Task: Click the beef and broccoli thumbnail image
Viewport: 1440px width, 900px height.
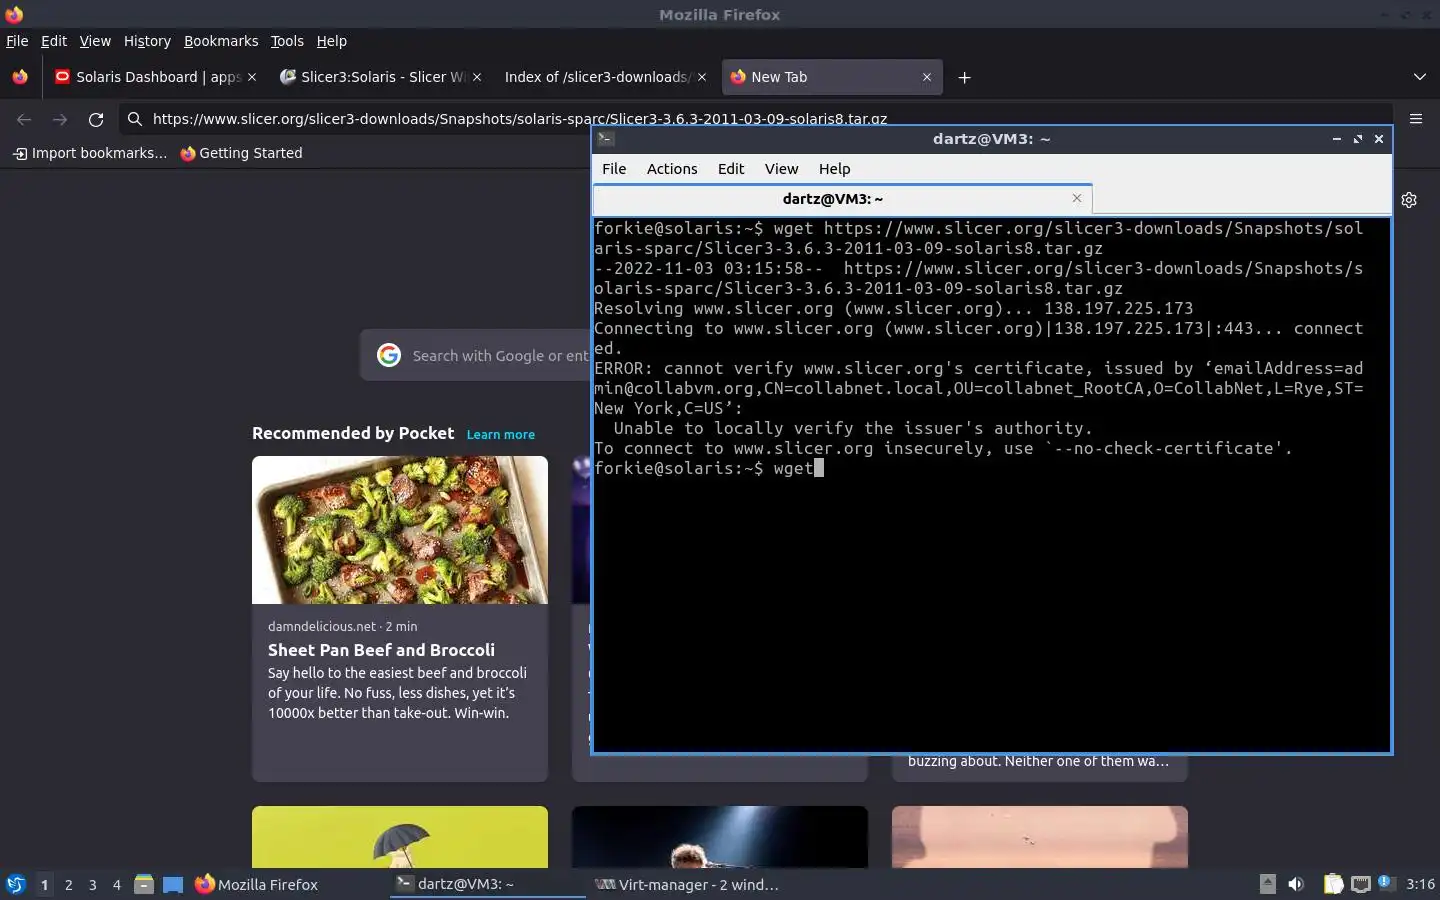Action: pos(400,530)
